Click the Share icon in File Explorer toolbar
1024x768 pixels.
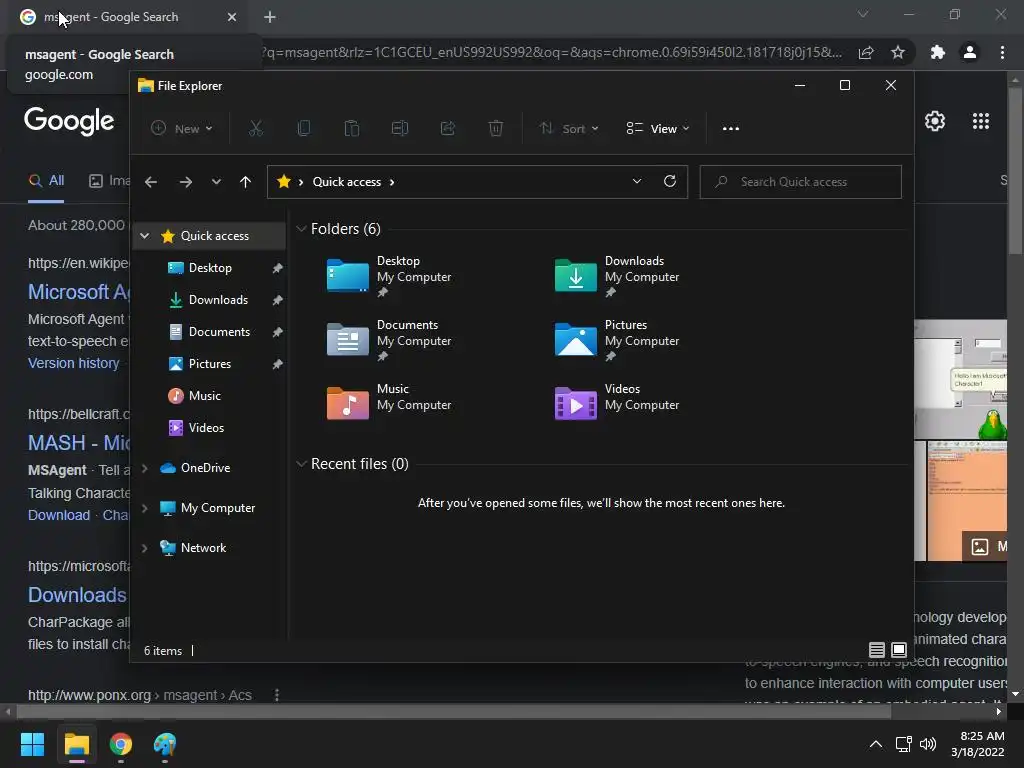click(x=448, y=129)
